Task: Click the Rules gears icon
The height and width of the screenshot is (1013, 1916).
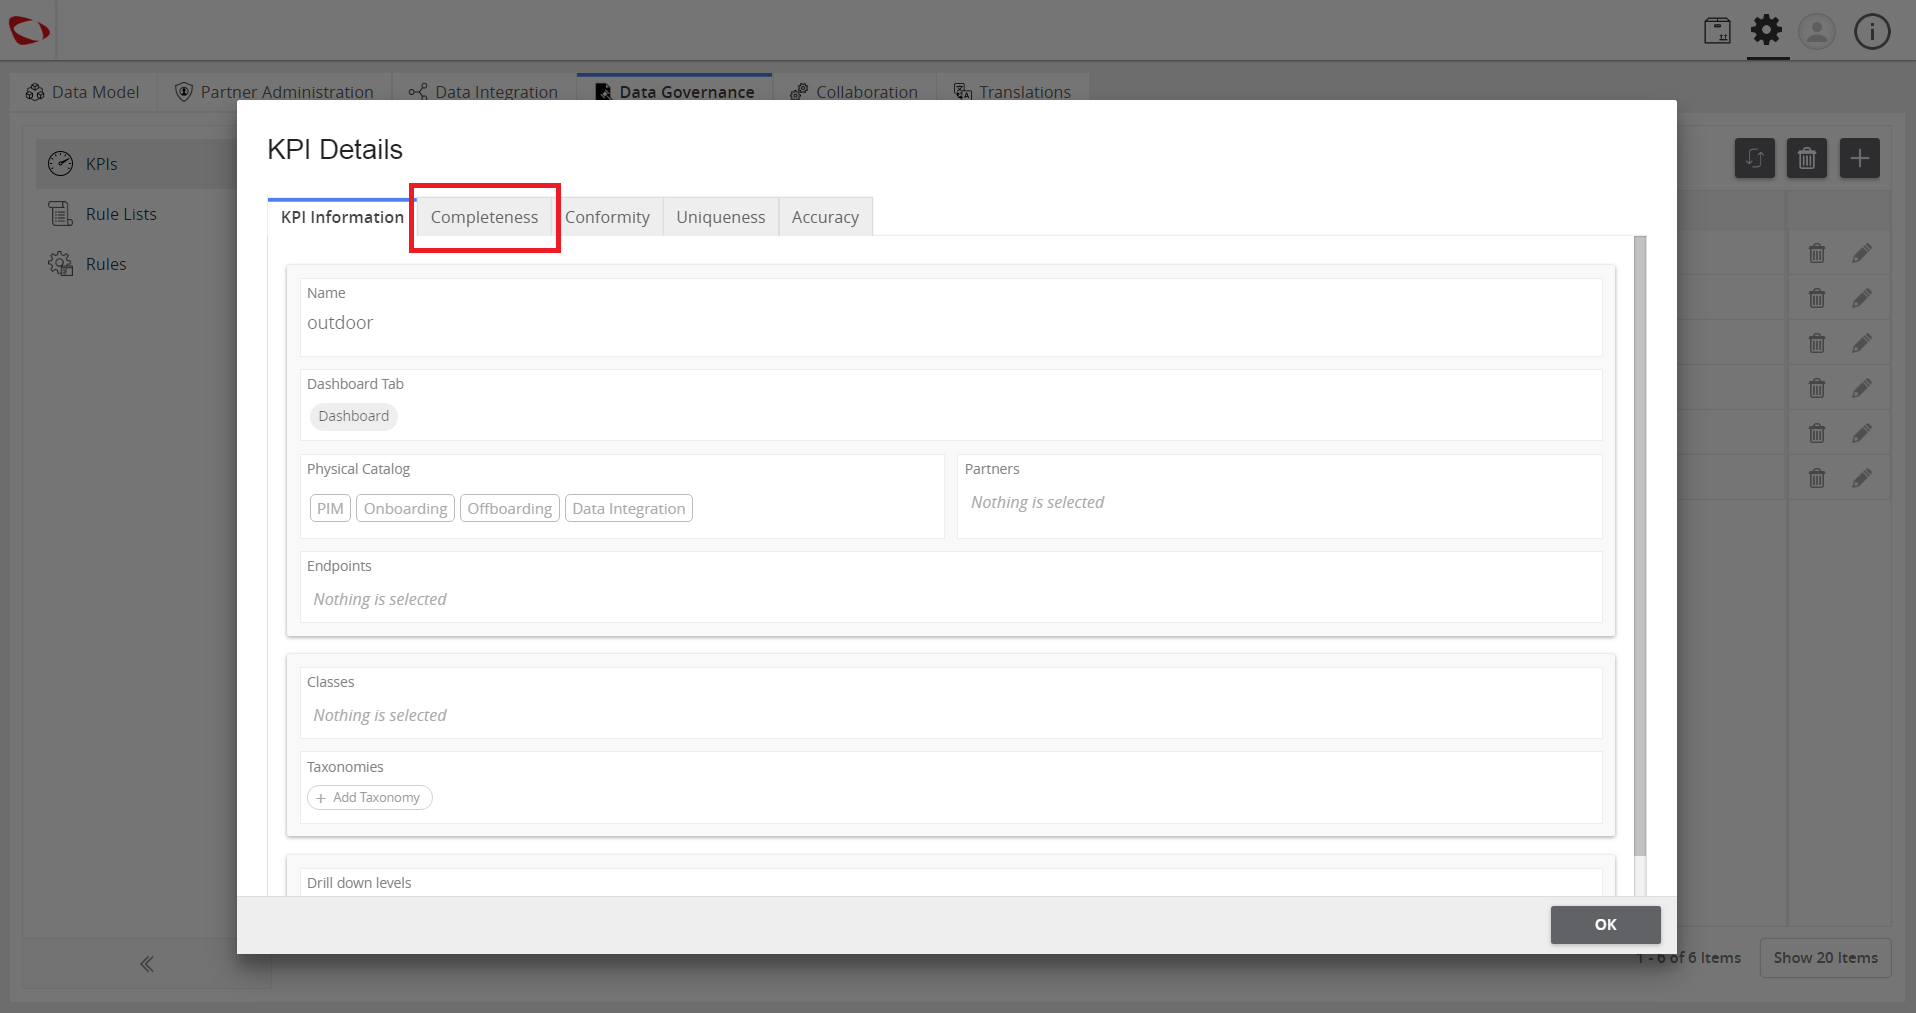Action: (61, 264)
